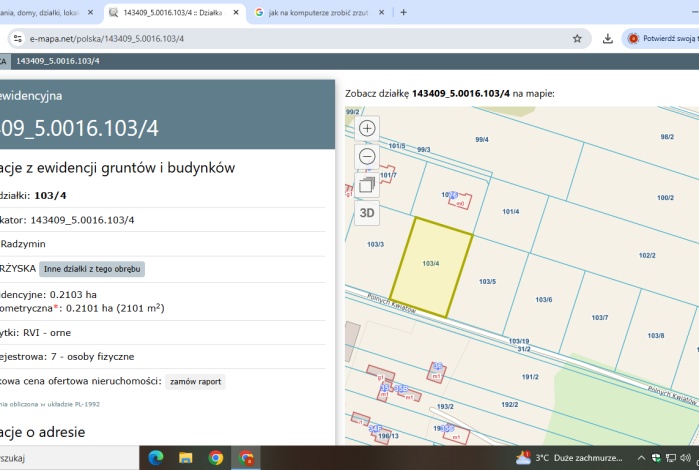
Task: Toggle the 3D map view
Action: [367, 212]
